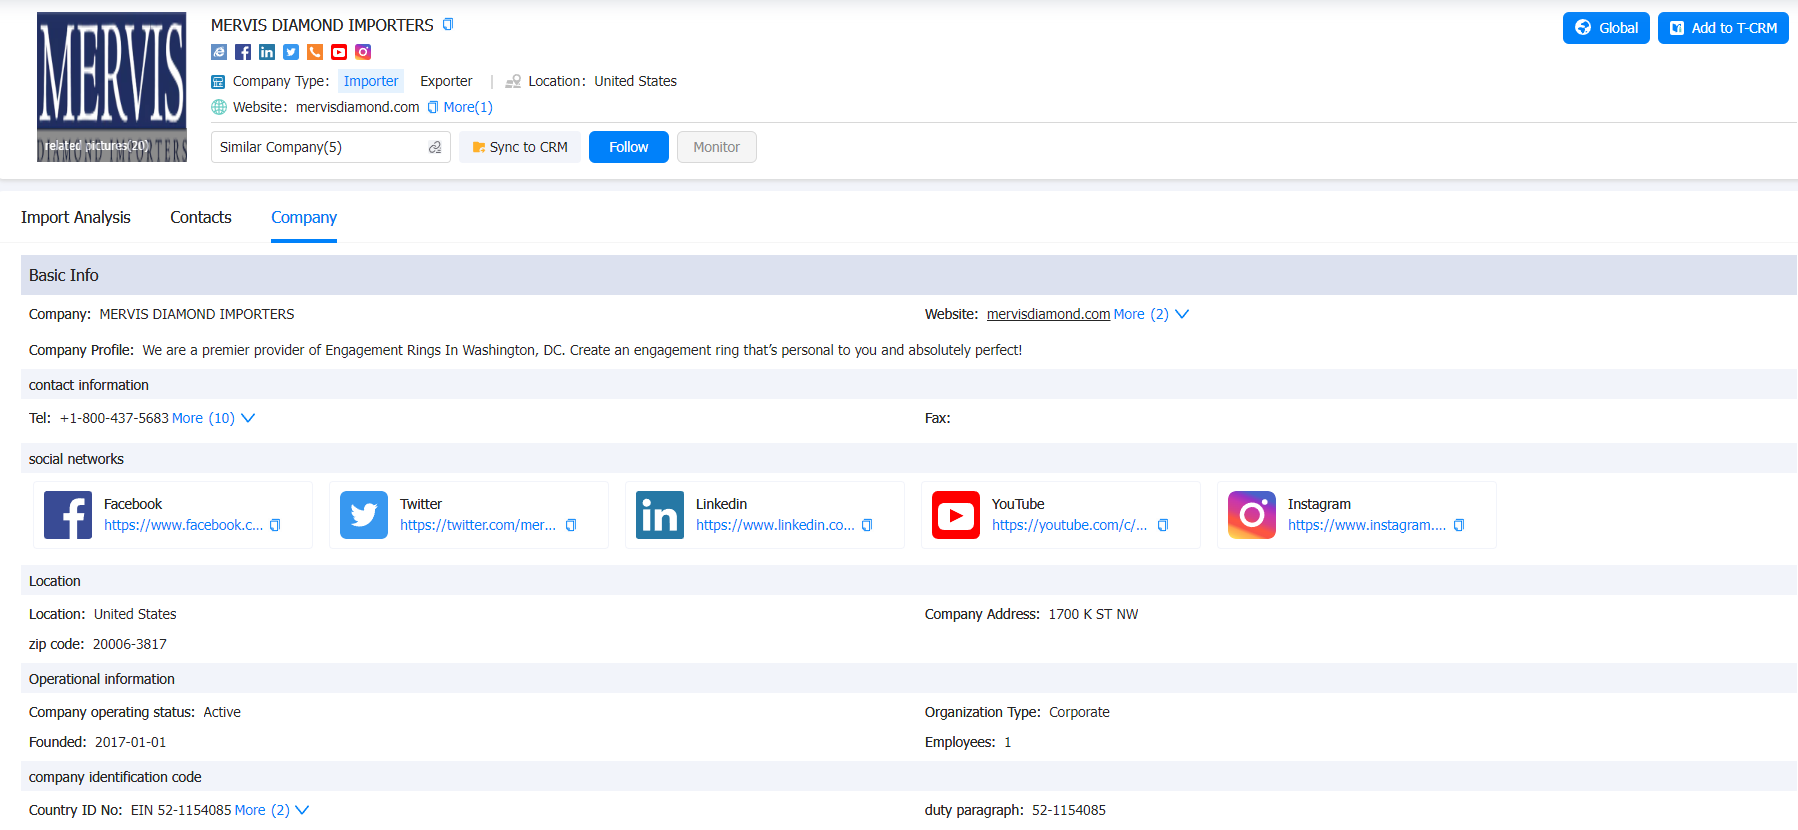
Task: Show More(1) websites in header
Action: [468, 107]
